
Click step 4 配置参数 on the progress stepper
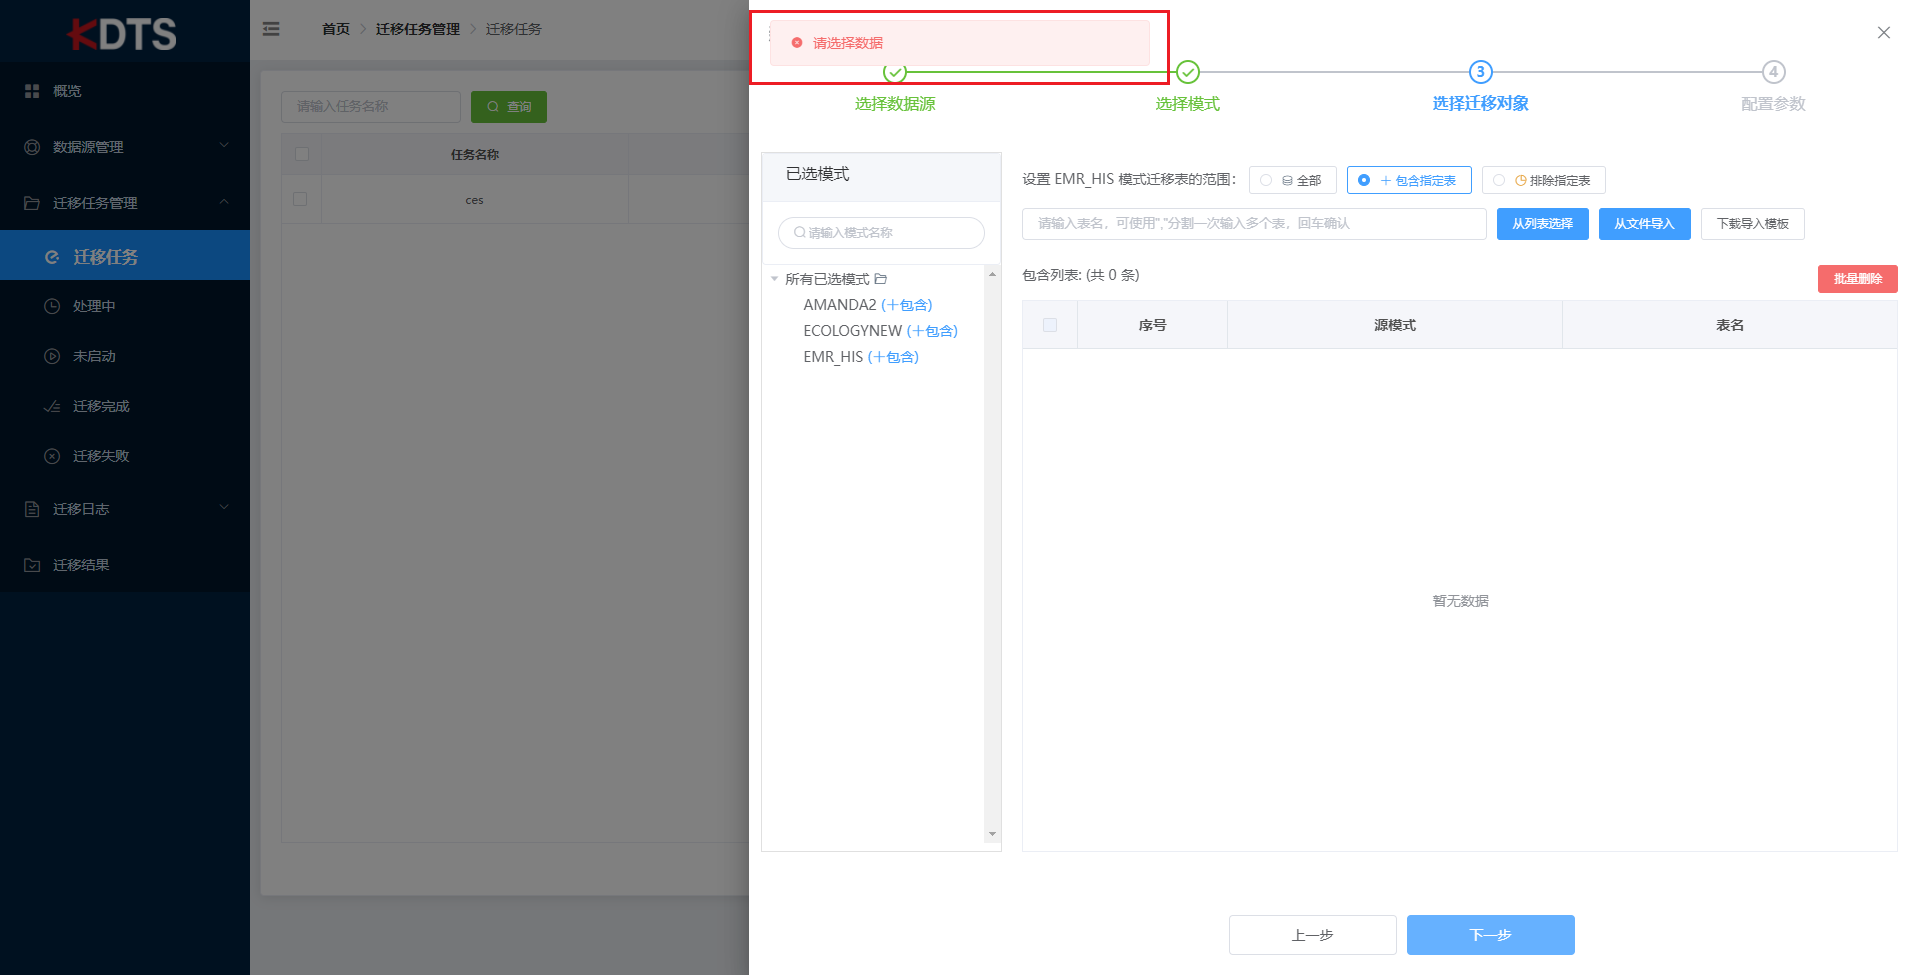(x=1772, y=72)
